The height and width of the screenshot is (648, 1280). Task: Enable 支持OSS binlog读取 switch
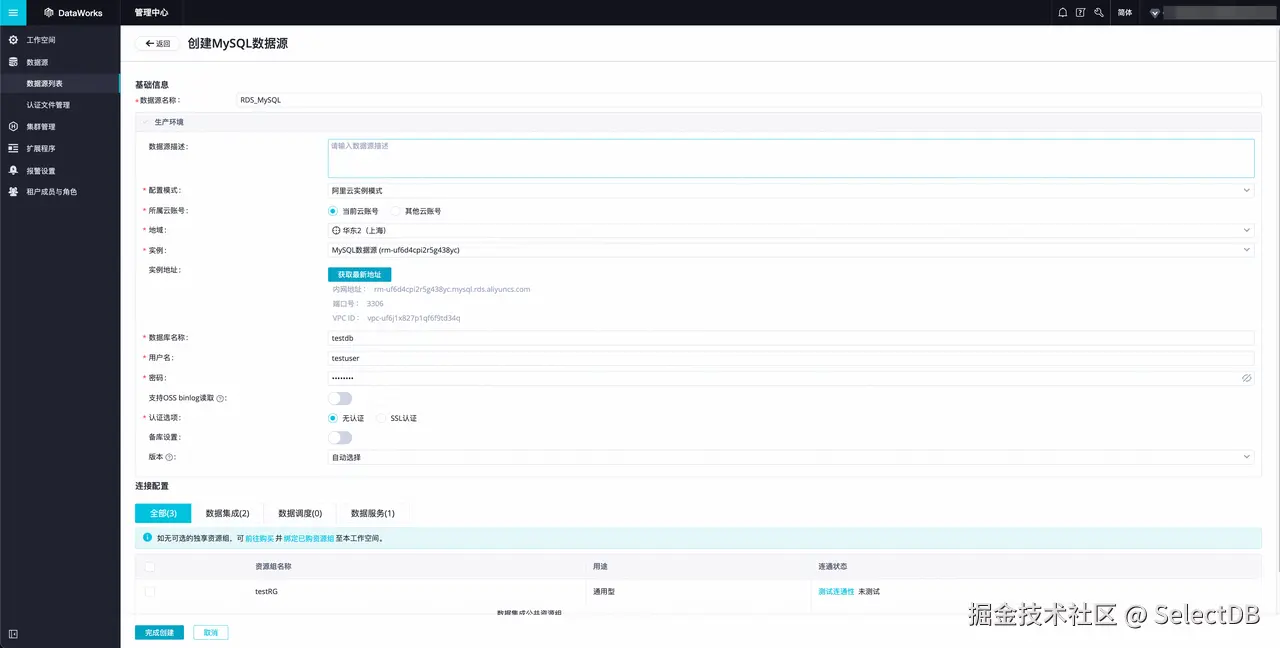pos(340,397)
